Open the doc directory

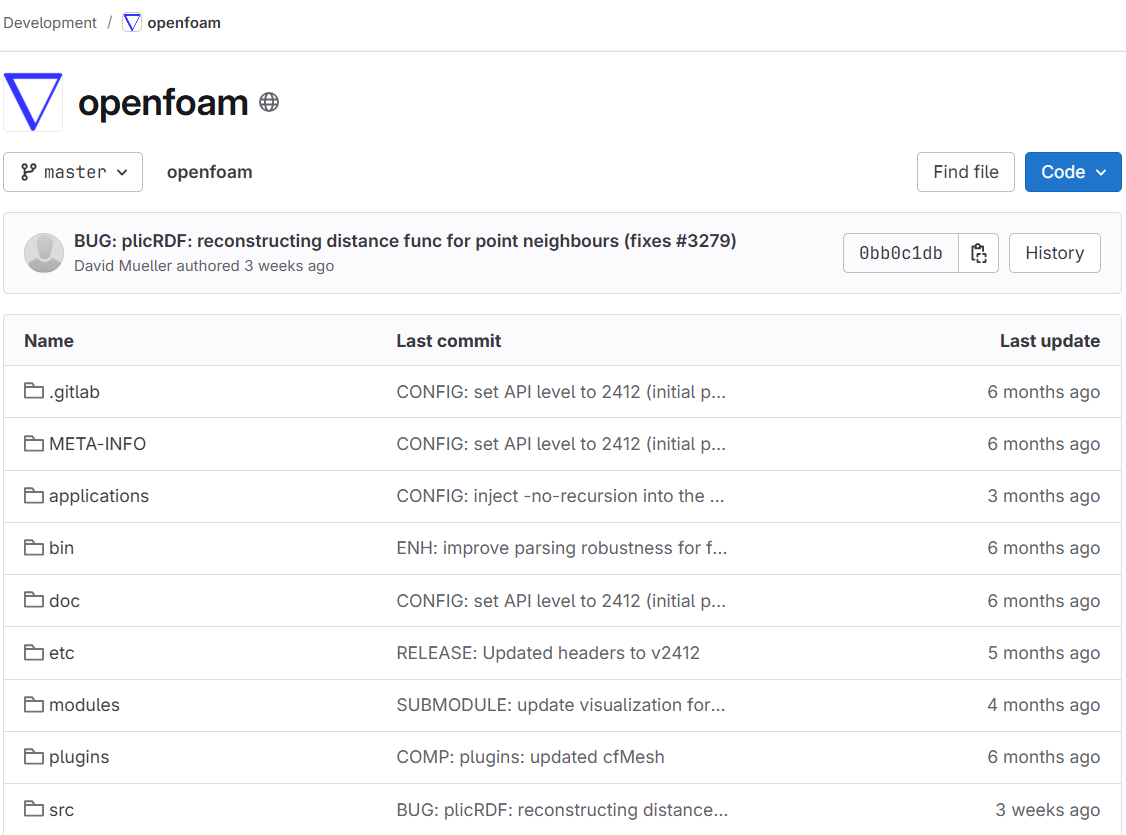pyautogui.click(x=64, y=600)
